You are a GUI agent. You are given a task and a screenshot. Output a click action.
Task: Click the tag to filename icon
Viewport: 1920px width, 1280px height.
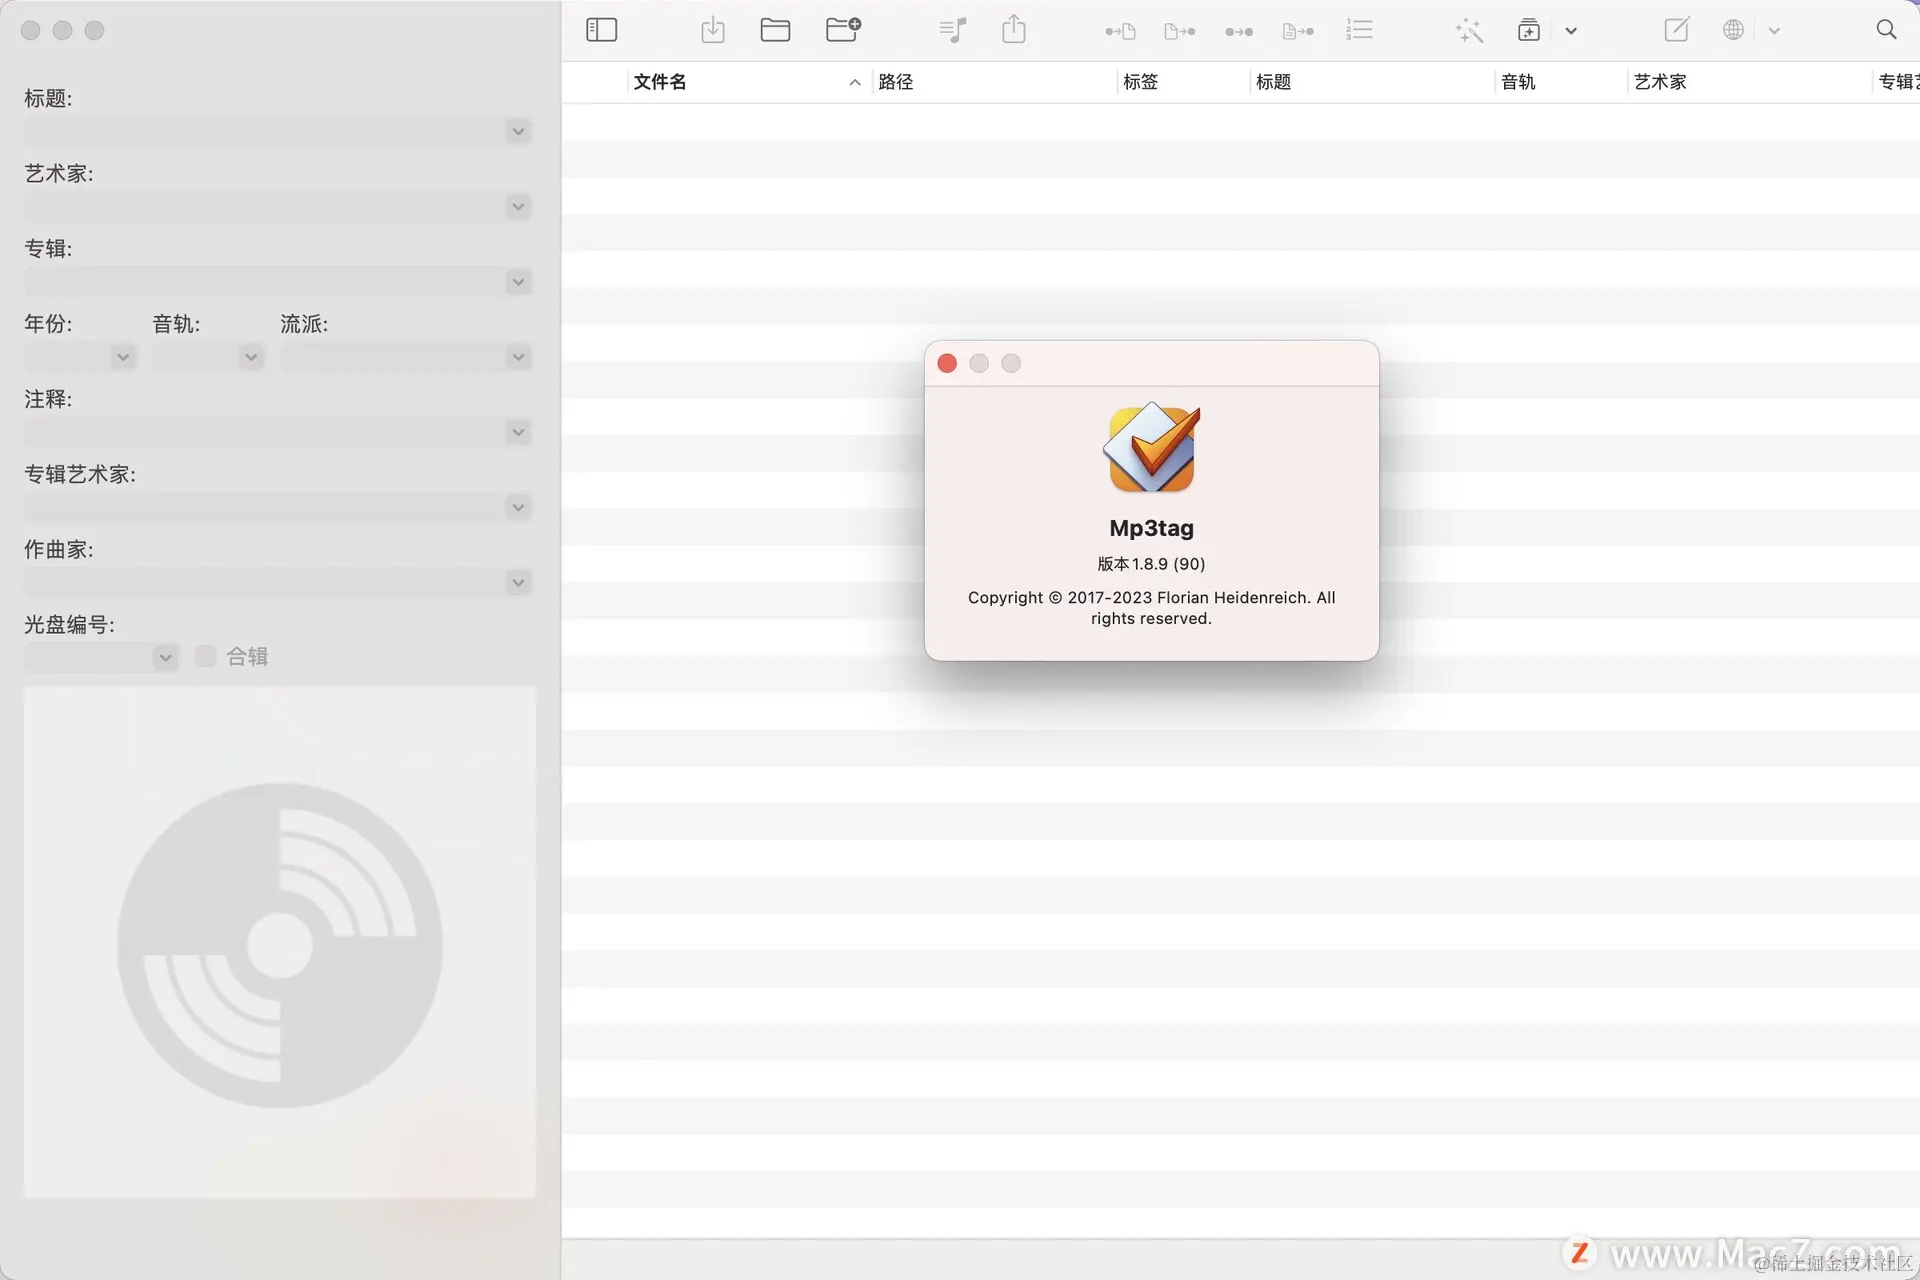1120,31
